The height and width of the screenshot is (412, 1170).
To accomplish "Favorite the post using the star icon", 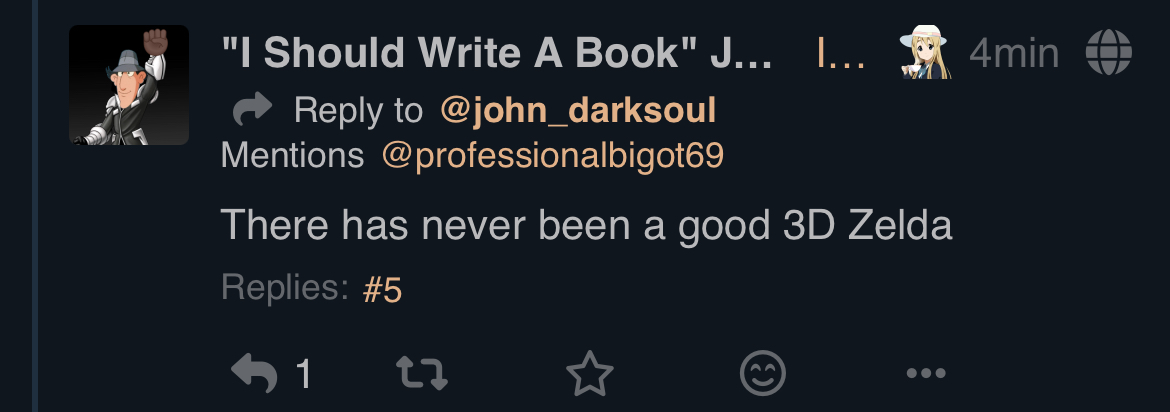I will pyautogui.click(x=589, y=372).
